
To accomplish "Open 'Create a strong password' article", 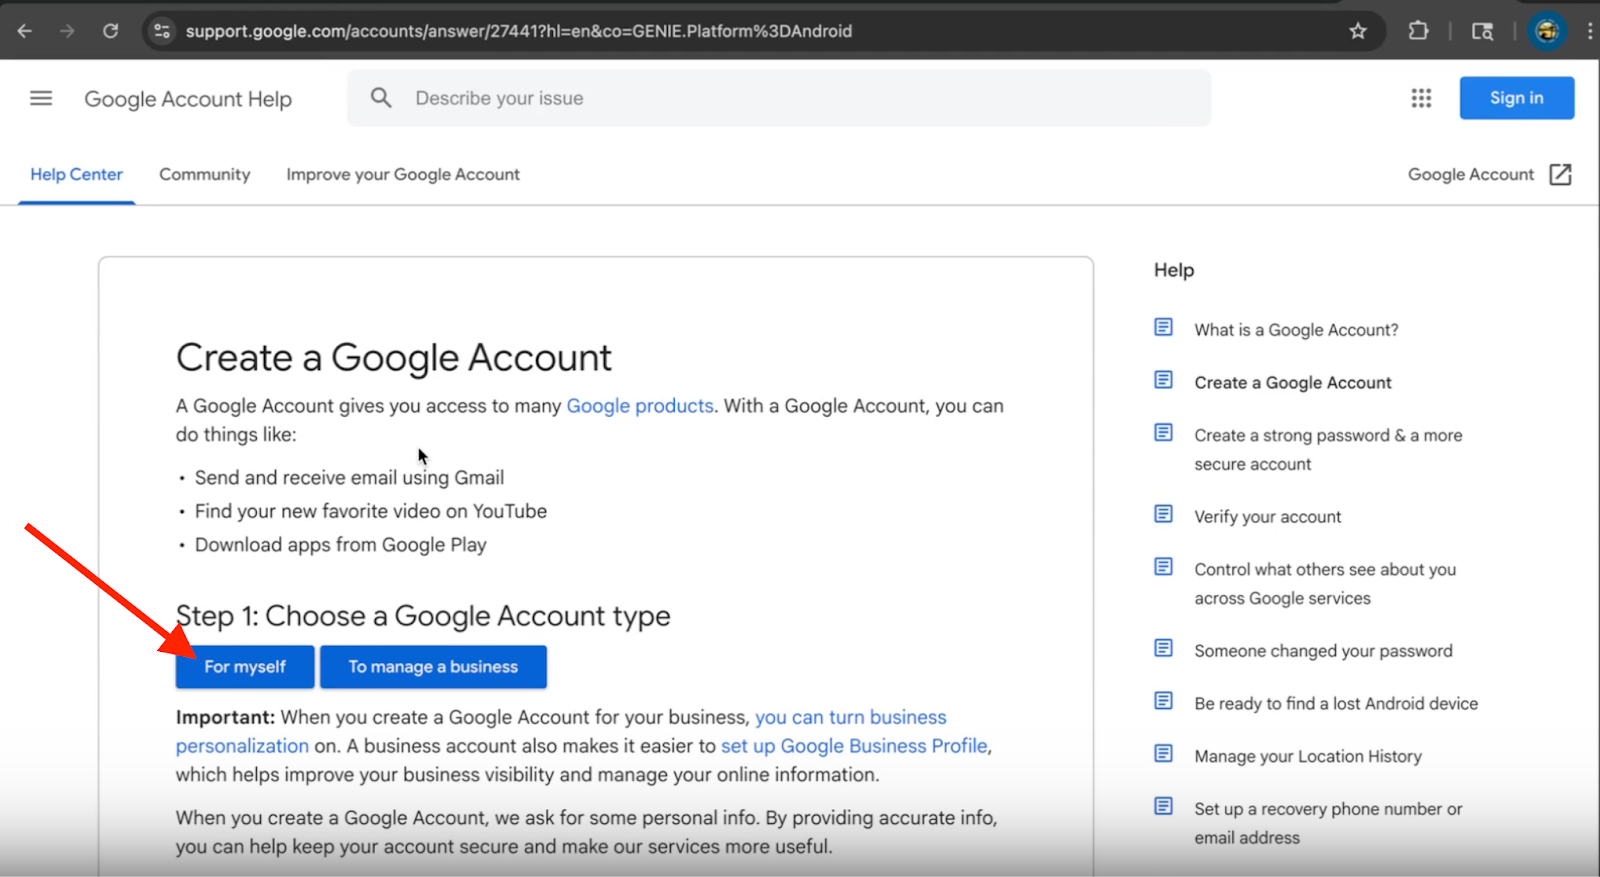I will (1328, 450).
